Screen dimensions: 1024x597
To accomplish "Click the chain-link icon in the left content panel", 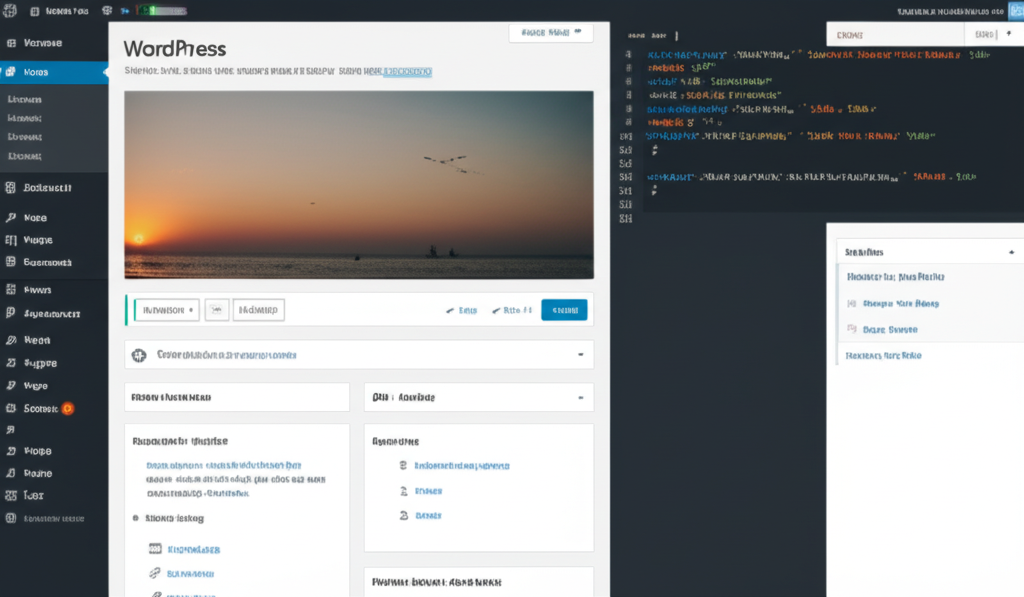I will coord(155,573).
